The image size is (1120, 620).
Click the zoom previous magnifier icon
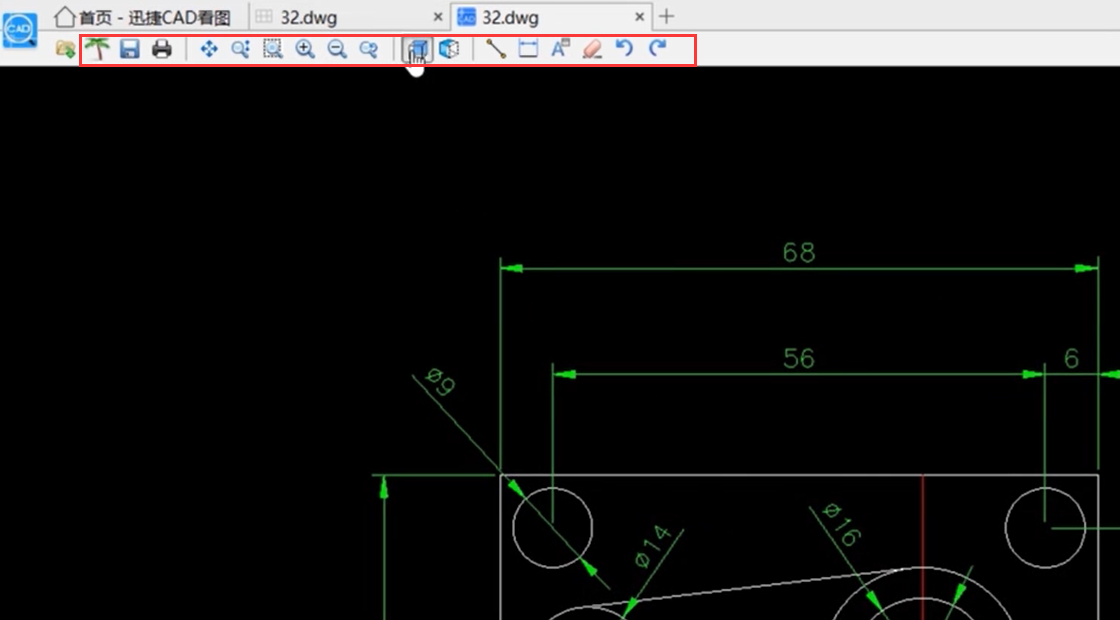[368, 49]
